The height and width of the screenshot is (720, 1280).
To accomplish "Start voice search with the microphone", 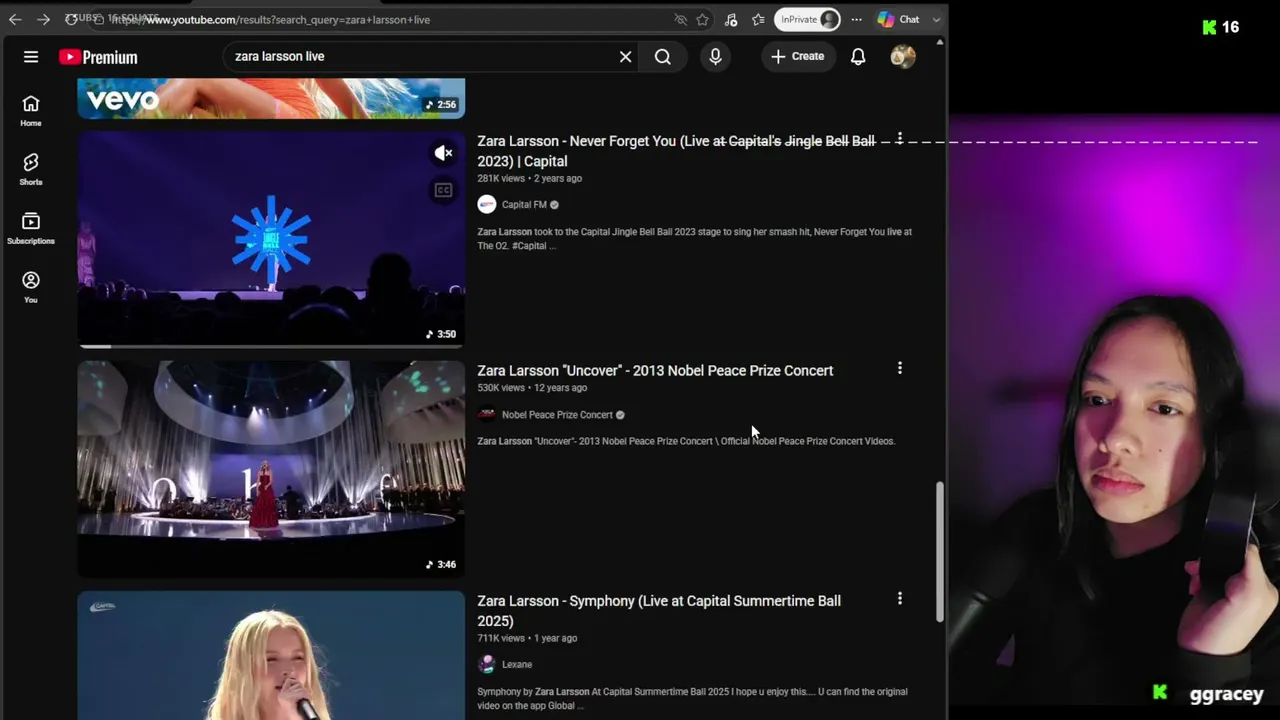I will point(715,57).
